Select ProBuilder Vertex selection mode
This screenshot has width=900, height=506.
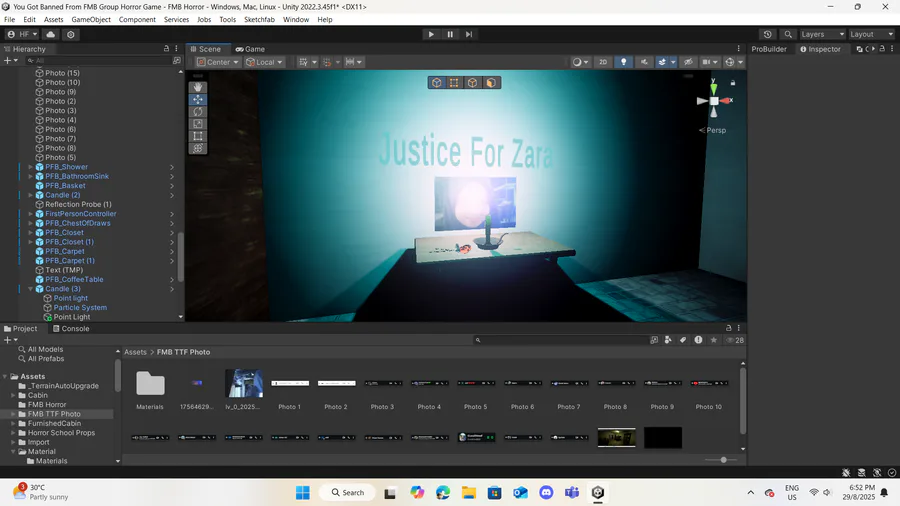454,83
